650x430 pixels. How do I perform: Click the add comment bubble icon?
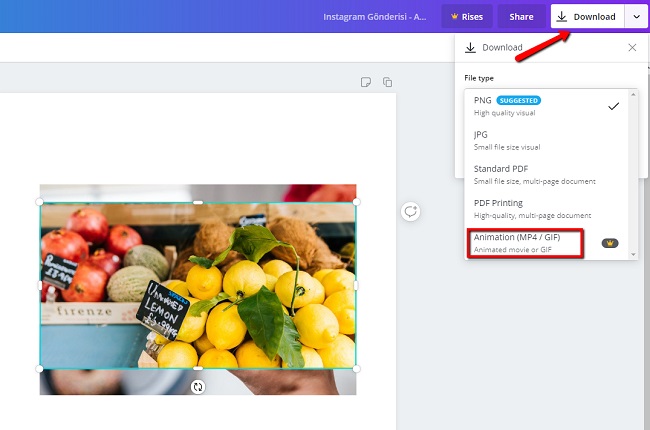[410, 211]
